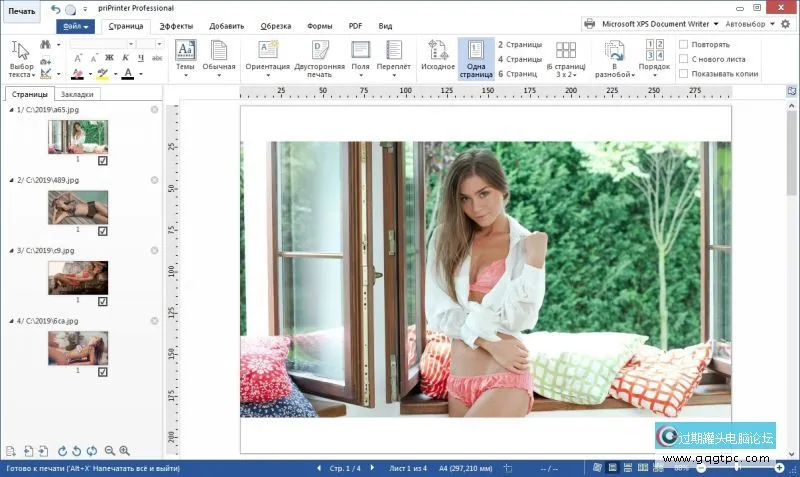The height and width of the screenshot is (477, 800).
Task: Click the zoom out magnifier in pages panel
Action: 110,450
